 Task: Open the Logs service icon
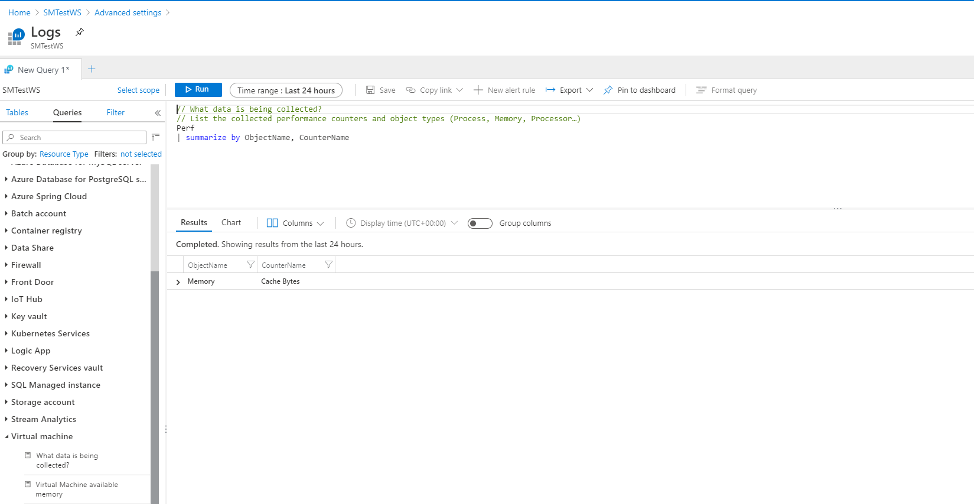click(x=16, y=36)
